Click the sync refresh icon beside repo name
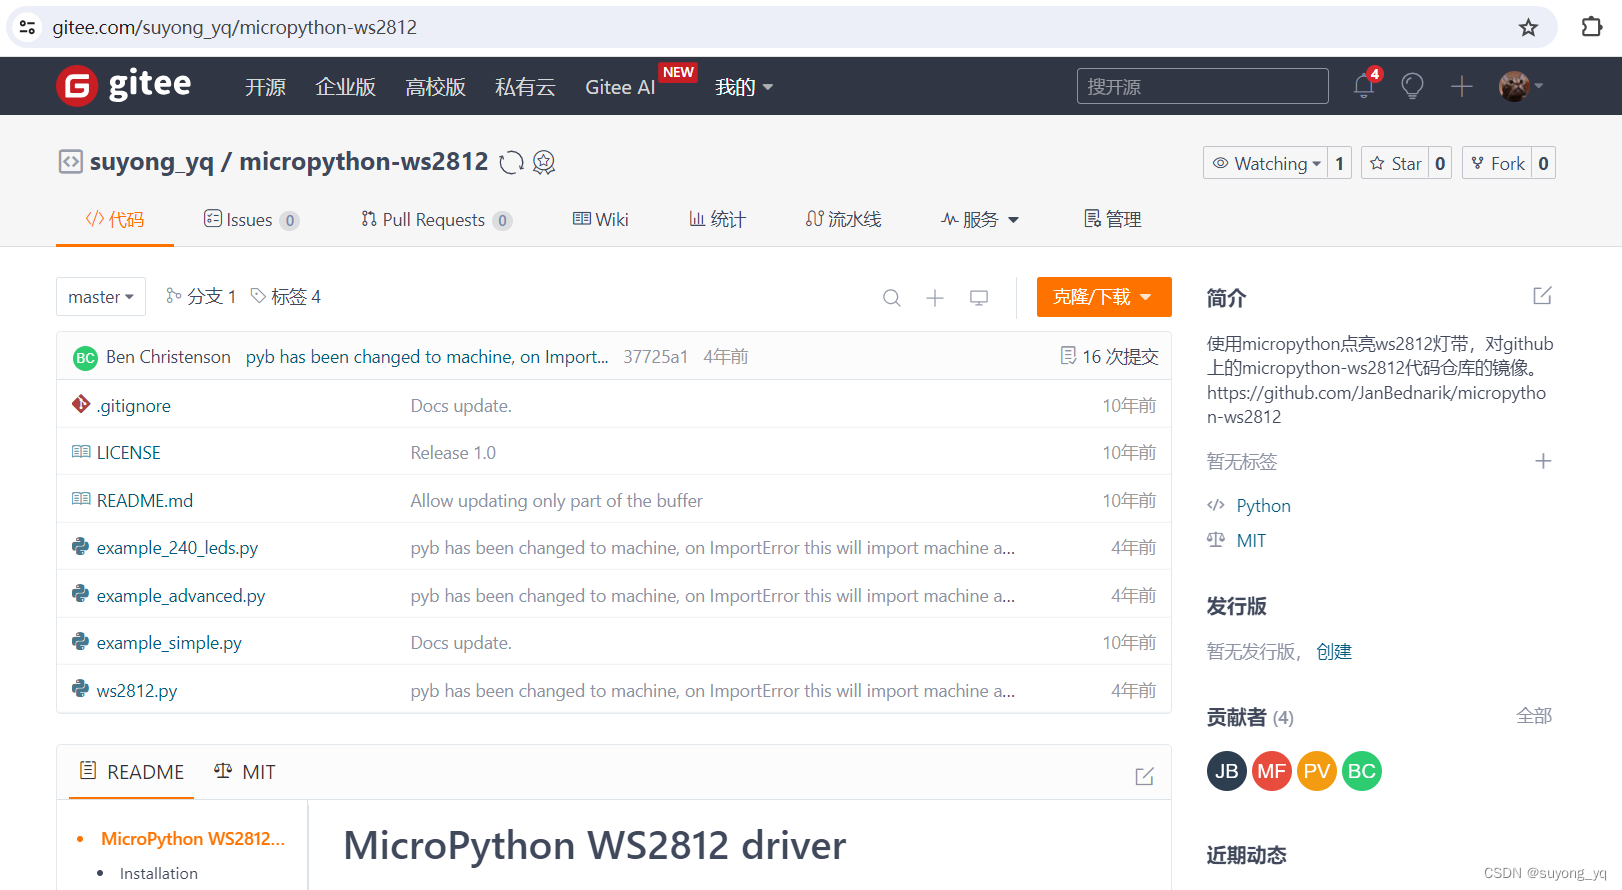1622x890 pixels. 511,162
